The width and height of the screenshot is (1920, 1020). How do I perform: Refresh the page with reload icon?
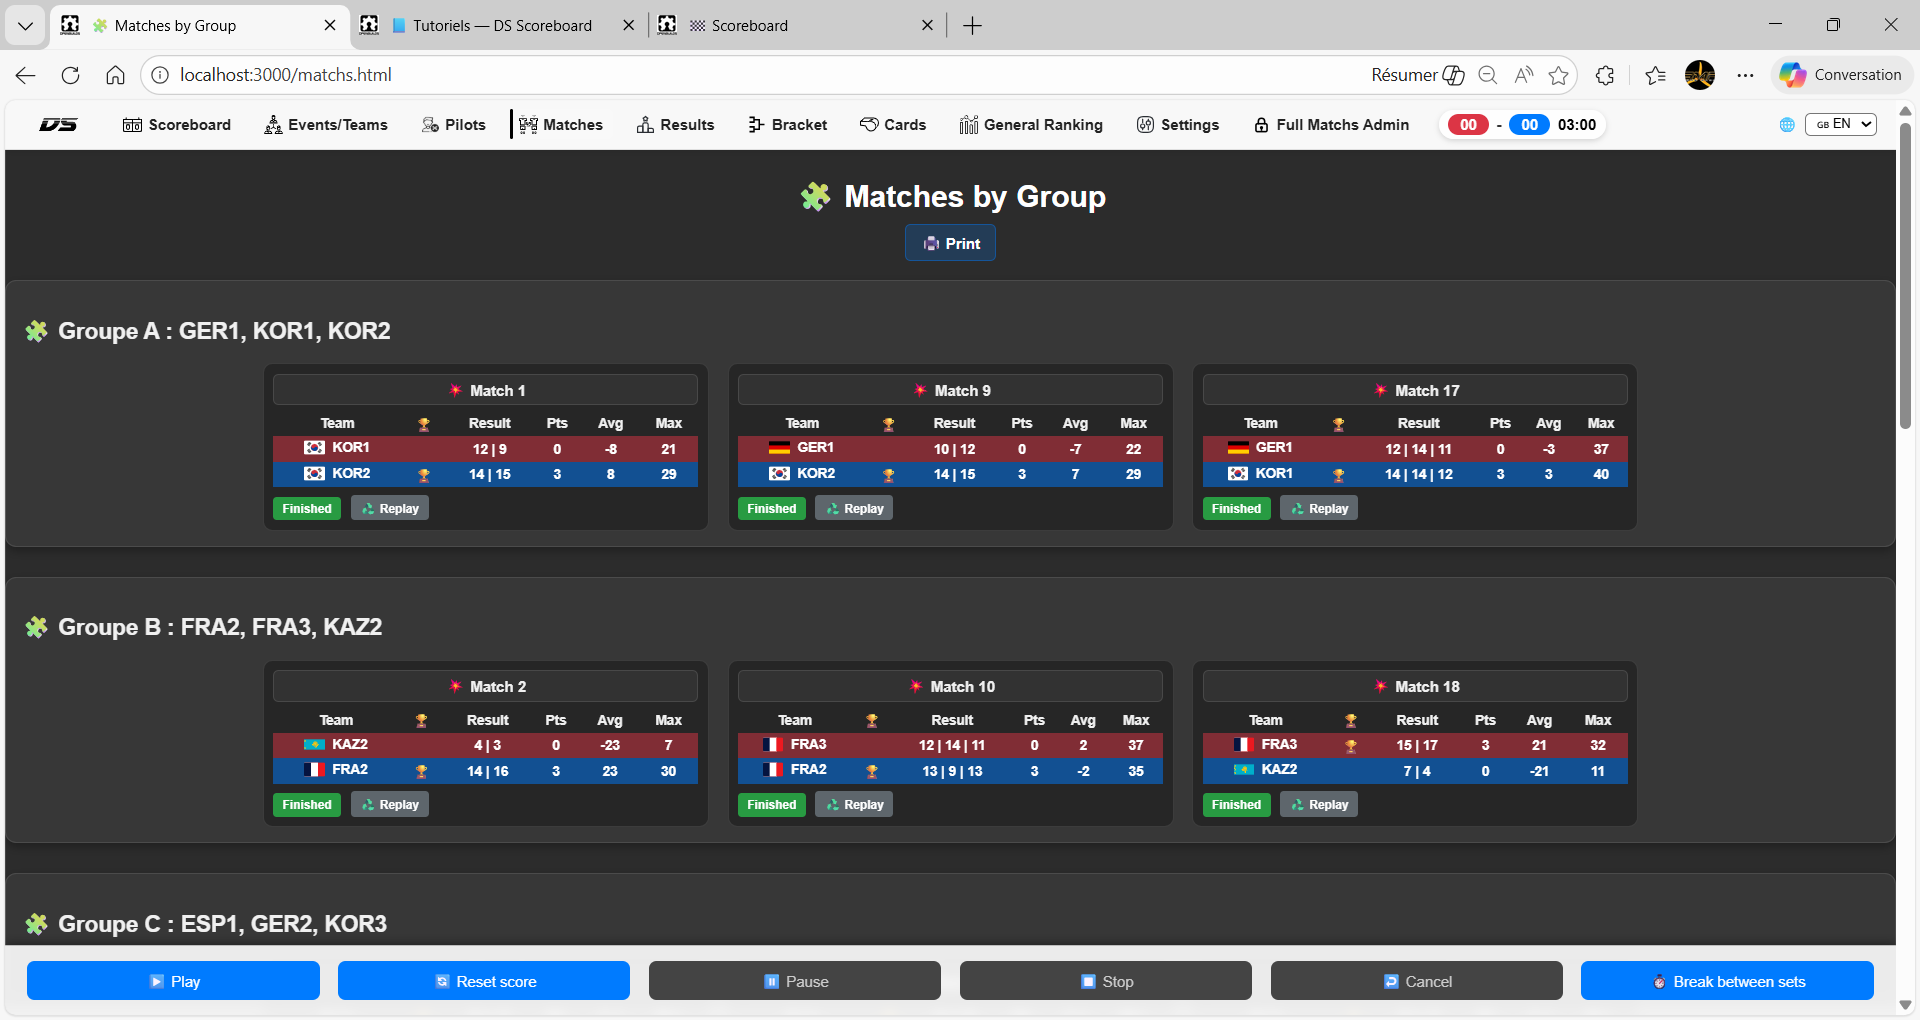point(70,75)
